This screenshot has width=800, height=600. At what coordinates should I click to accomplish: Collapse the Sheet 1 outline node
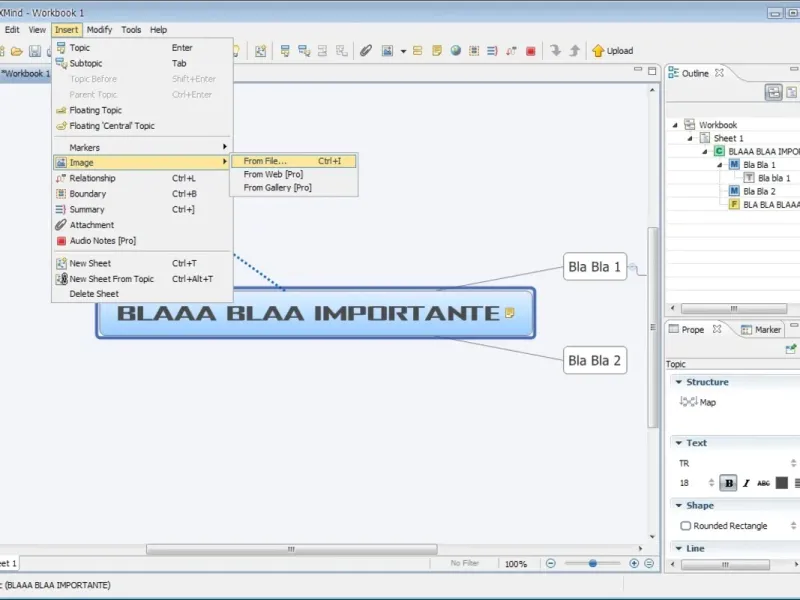(690, 138)
